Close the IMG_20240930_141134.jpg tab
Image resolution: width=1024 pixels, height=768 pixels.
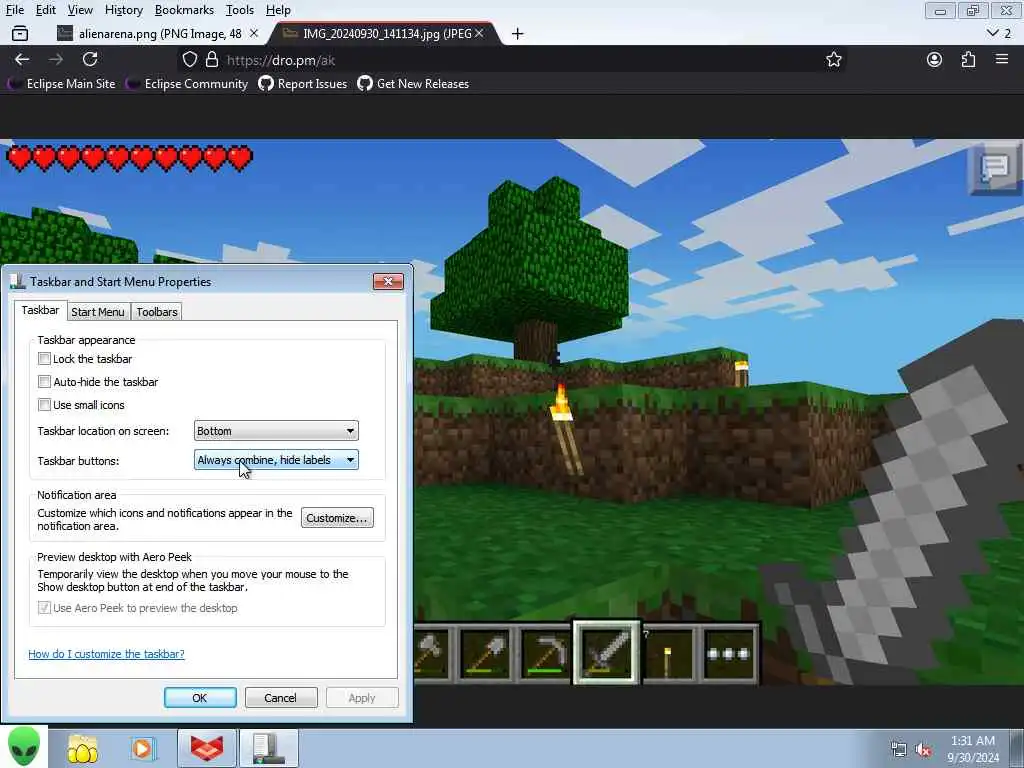pyautogui.click(x=479, y=33)
